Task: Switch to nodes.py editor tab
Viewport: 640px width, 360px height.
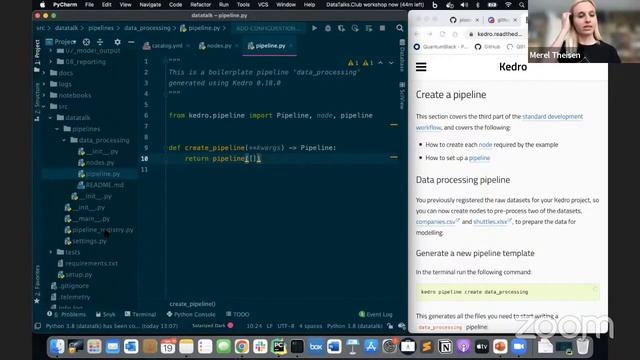Action: tap(219, 46)
